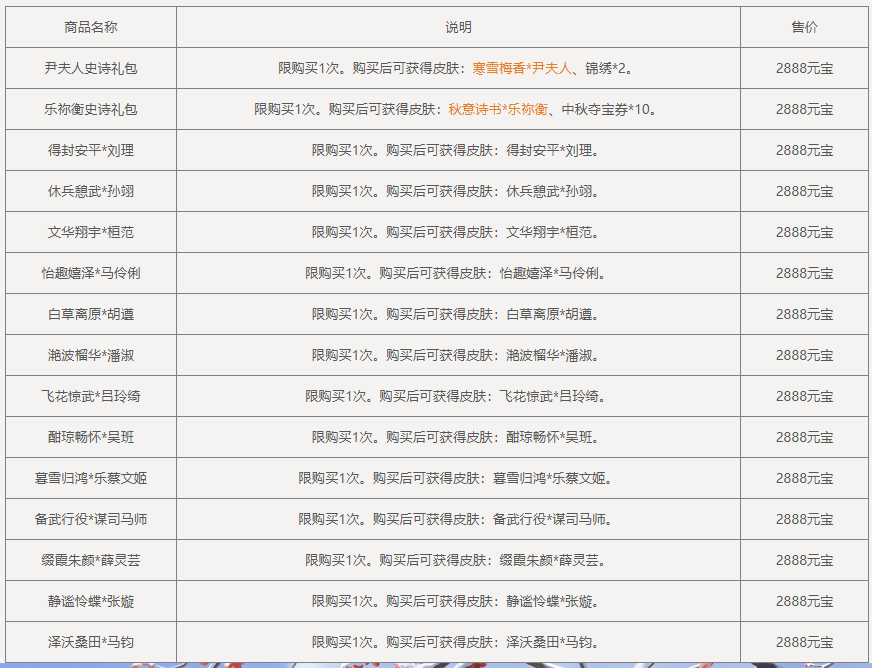Viewport: 872px width, 668px height.
Task: Select 白草离原*胡遵 in the product name column
Action: pyautogui.click(x=91, y=314)
